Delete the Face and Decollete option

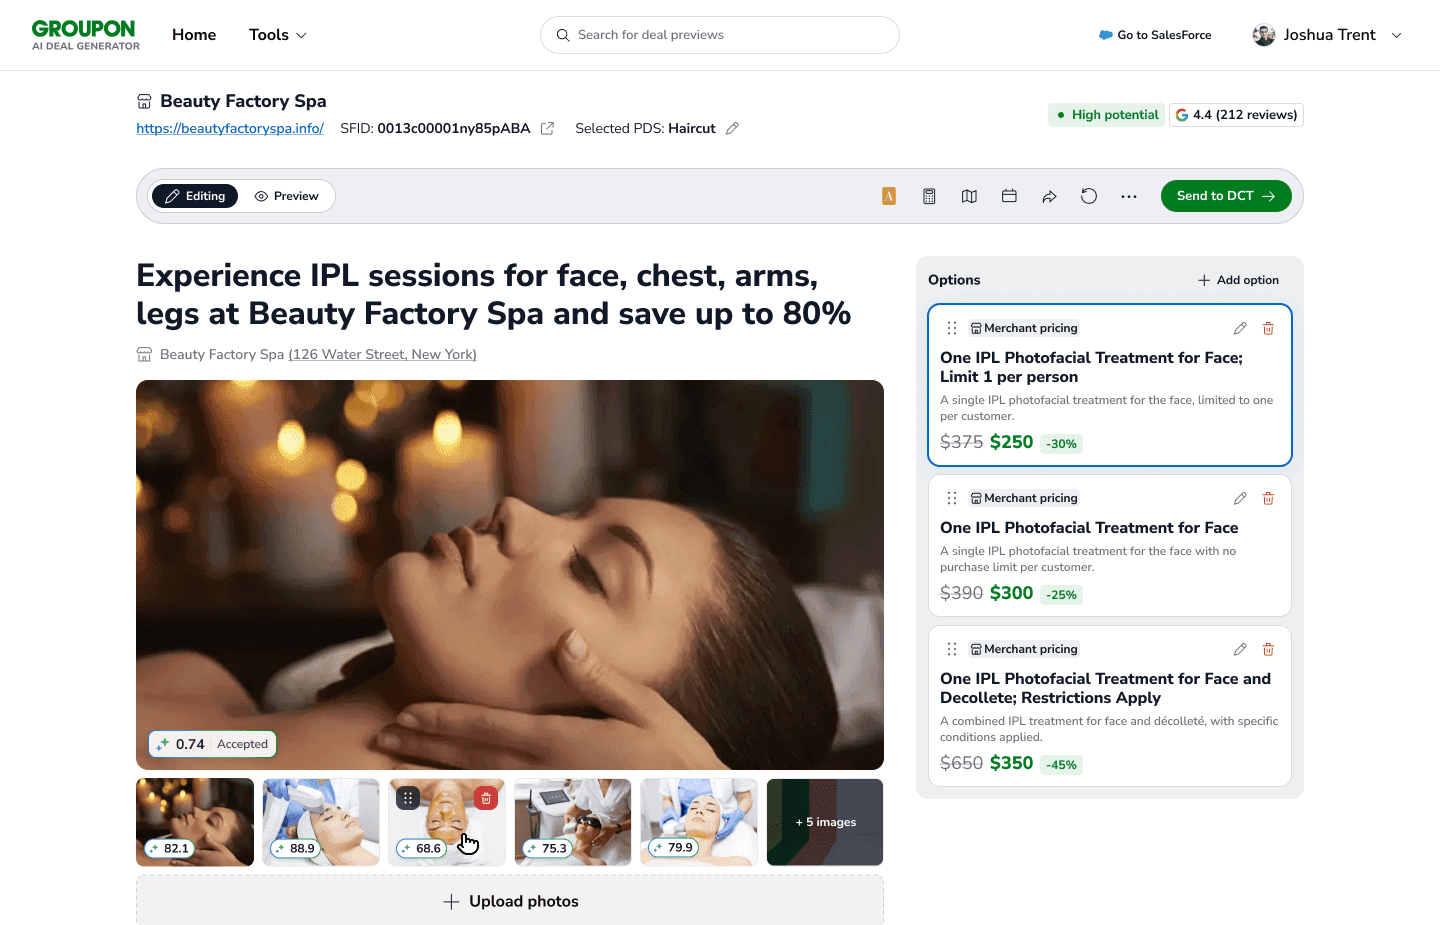tap(1268, 649)
